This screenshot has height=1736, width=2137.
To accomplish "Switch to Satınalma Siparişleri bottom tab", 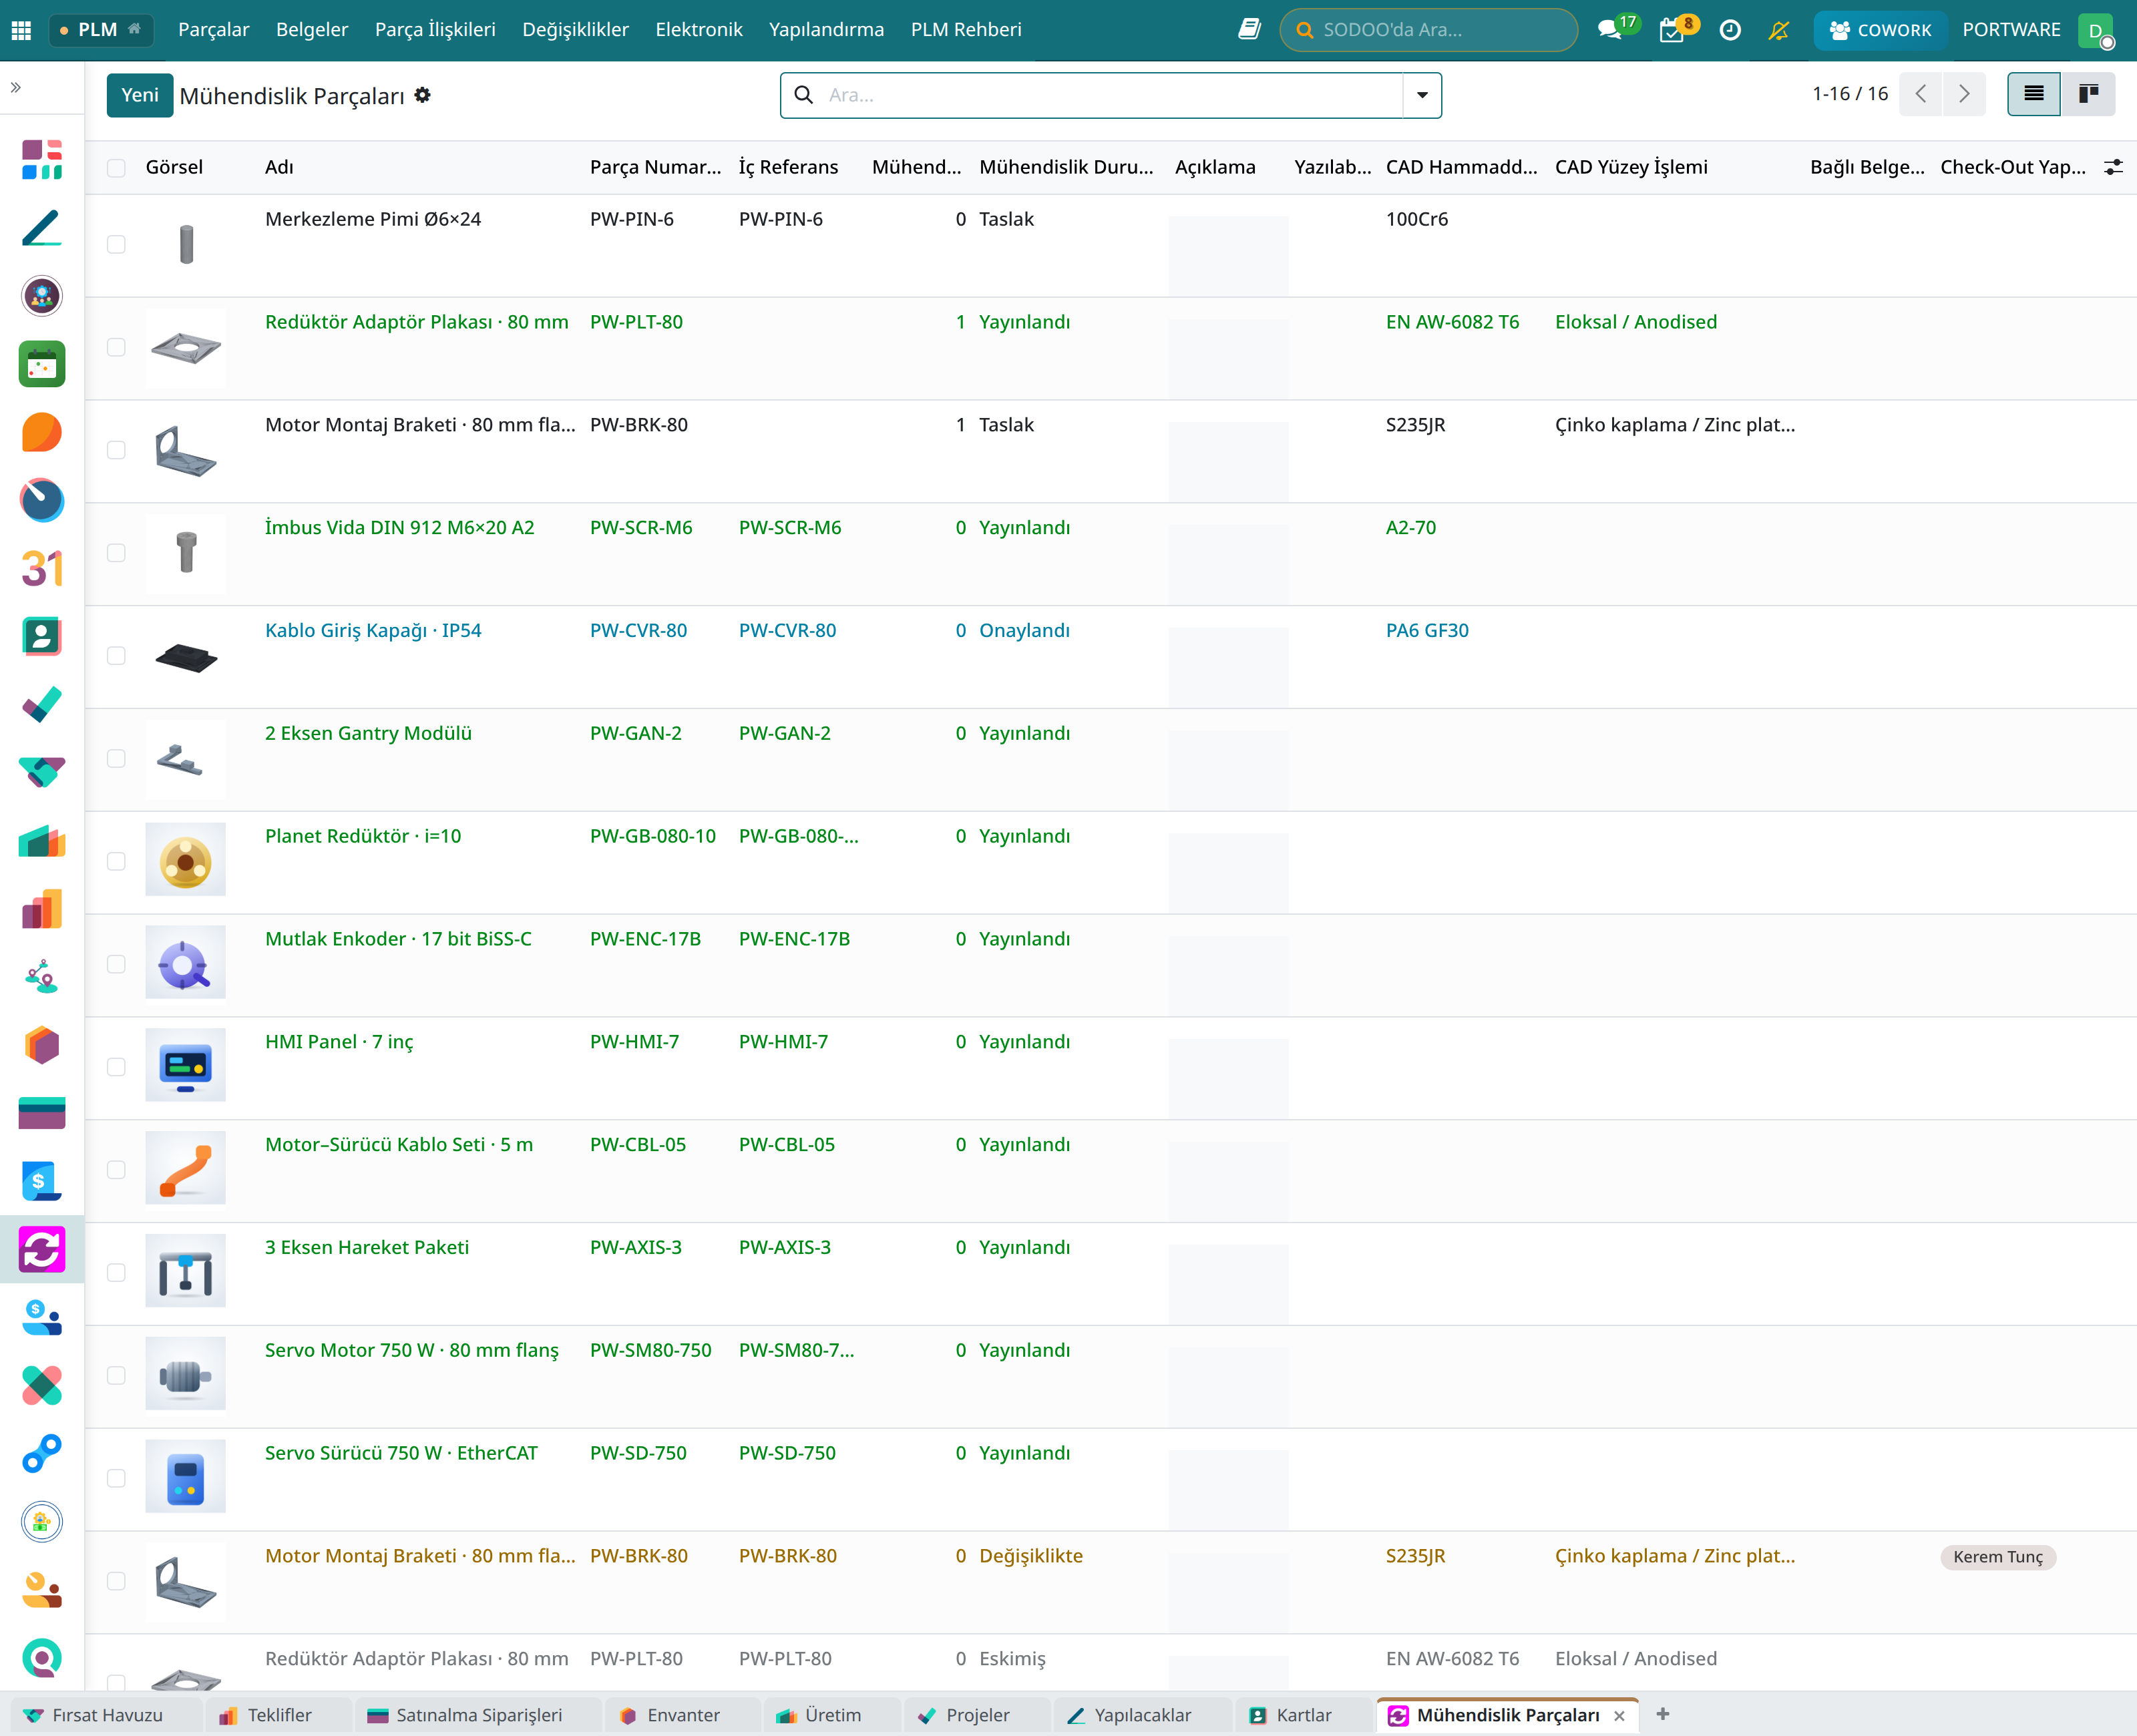I will [x=479, y=1715].
